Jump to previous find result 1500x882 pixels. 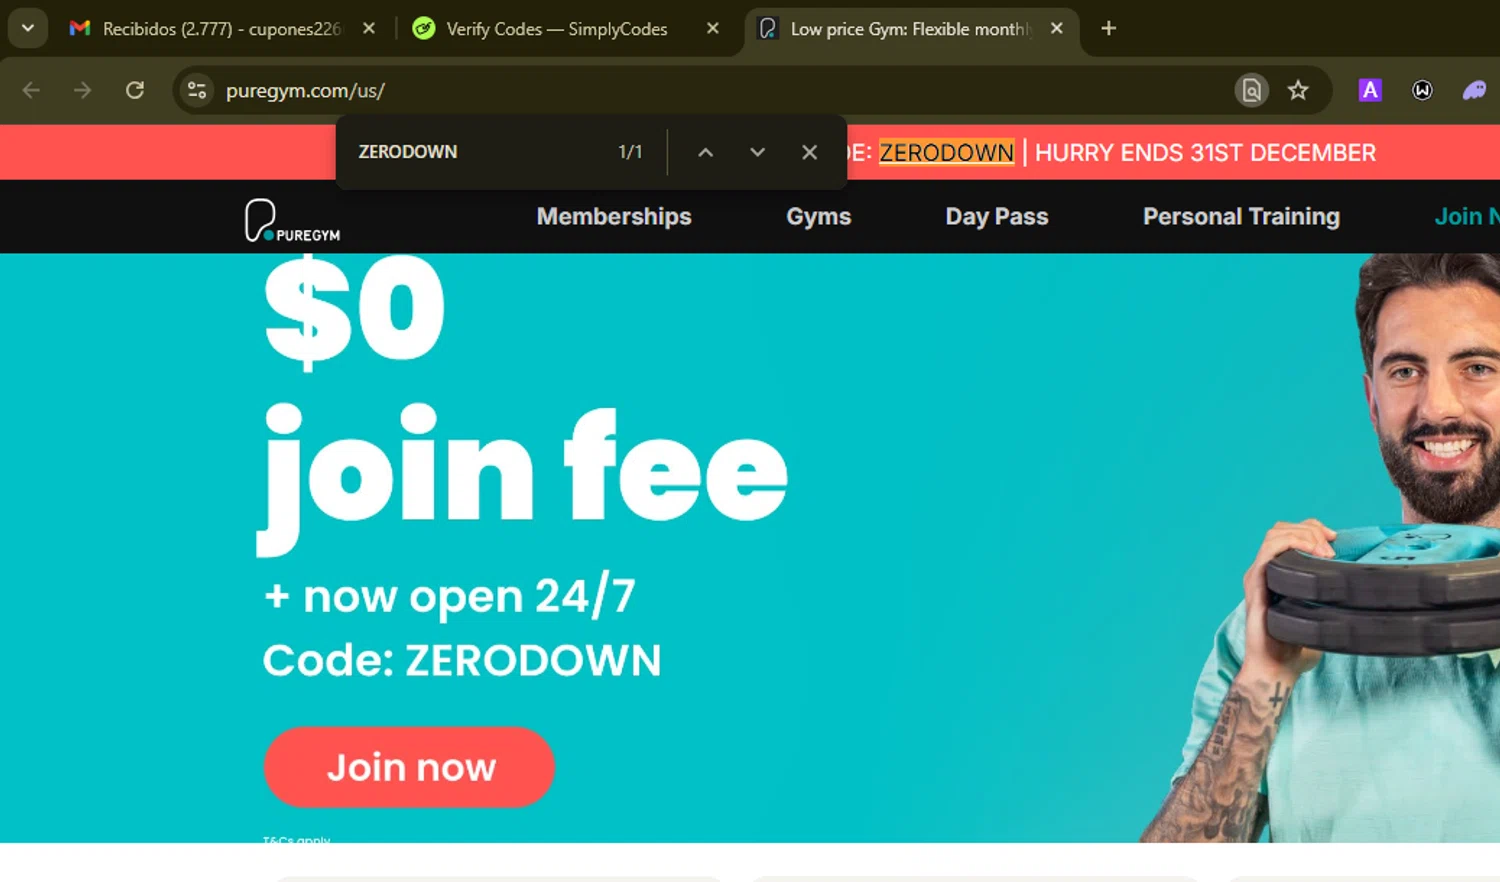705,152
